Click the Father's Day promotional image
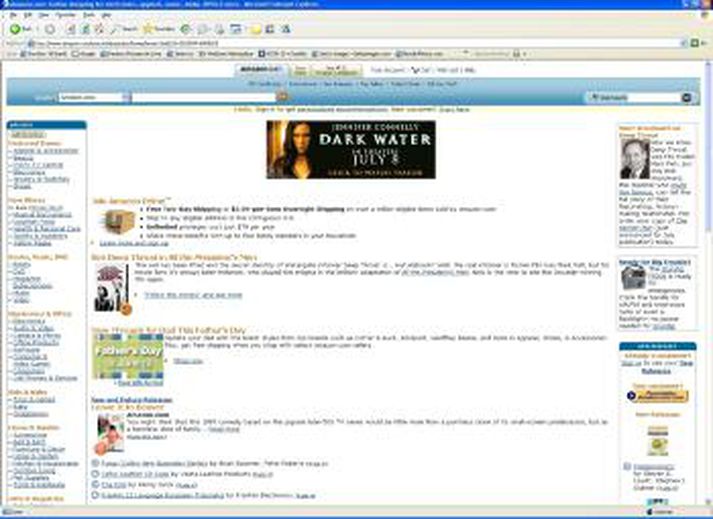Screen dimensions: 713x519 (x=128, y=356)
